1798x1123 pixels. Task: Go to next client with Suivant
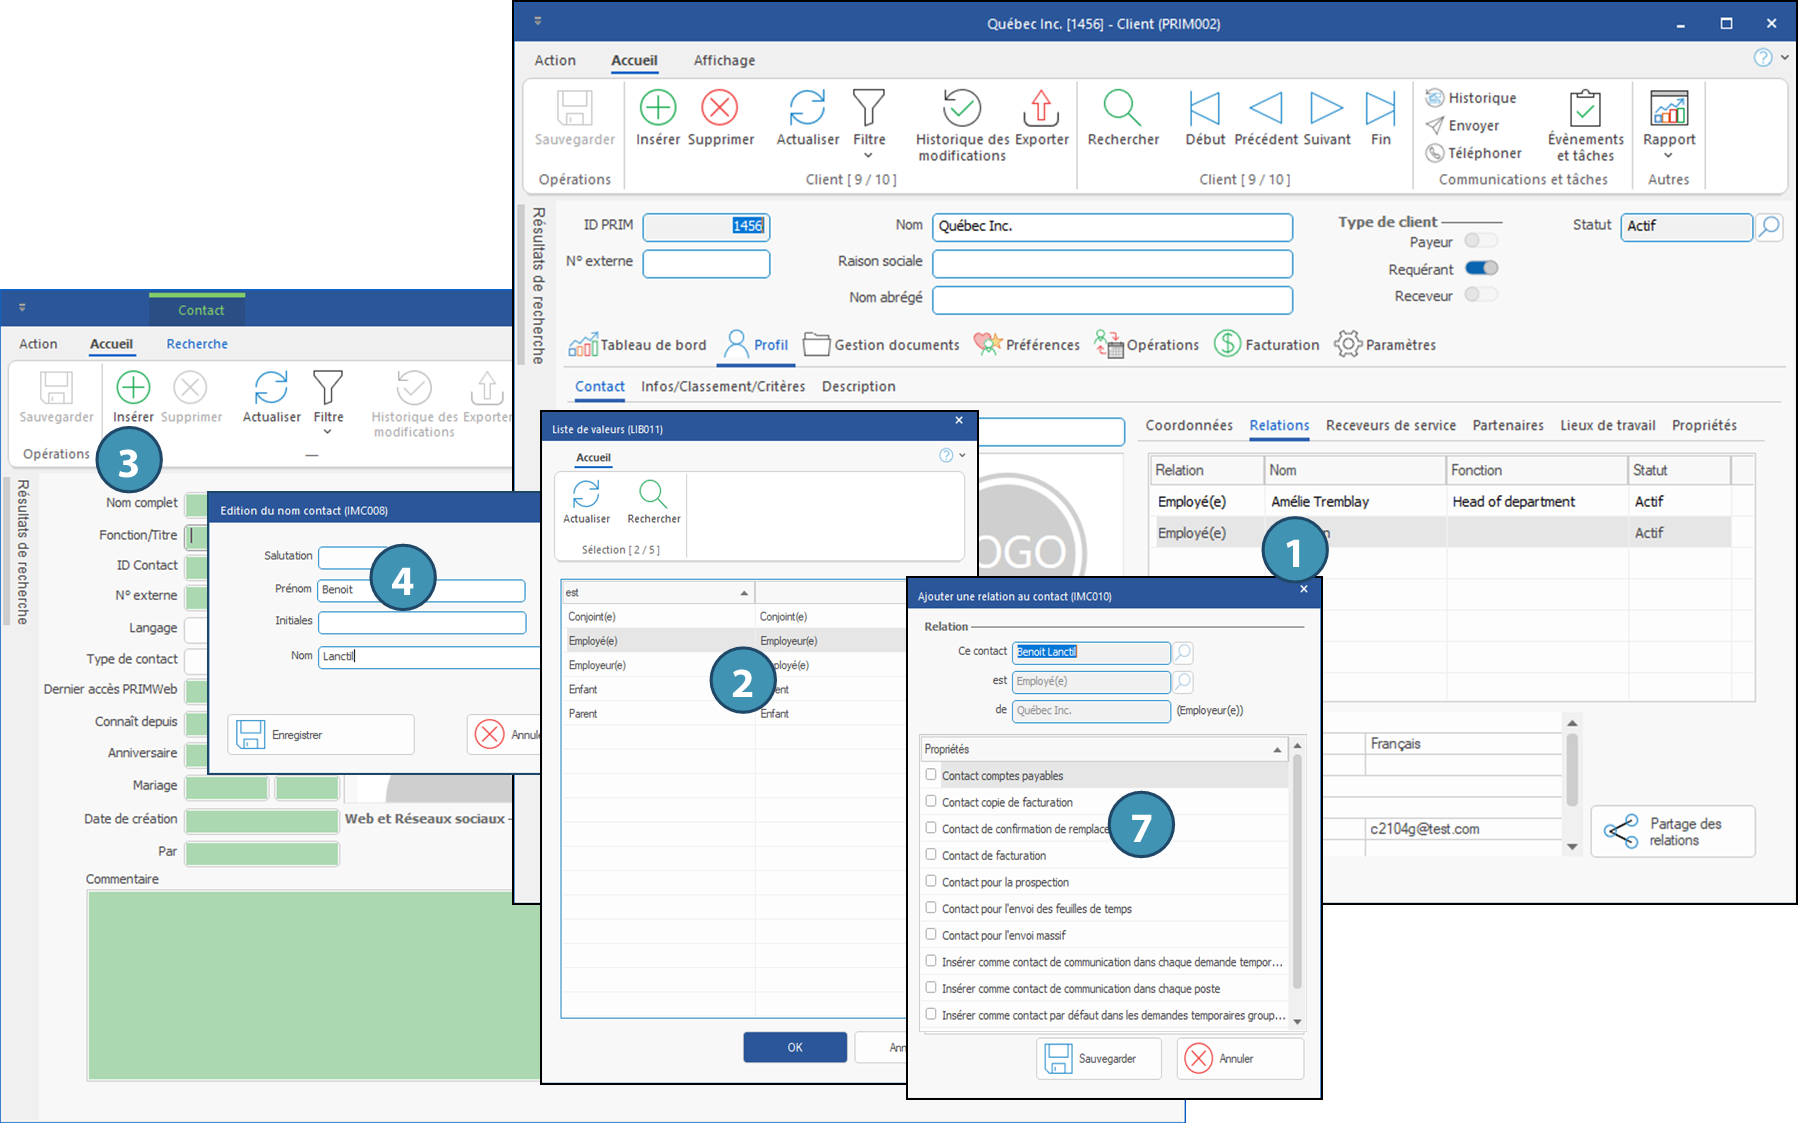click(1326, 108)
